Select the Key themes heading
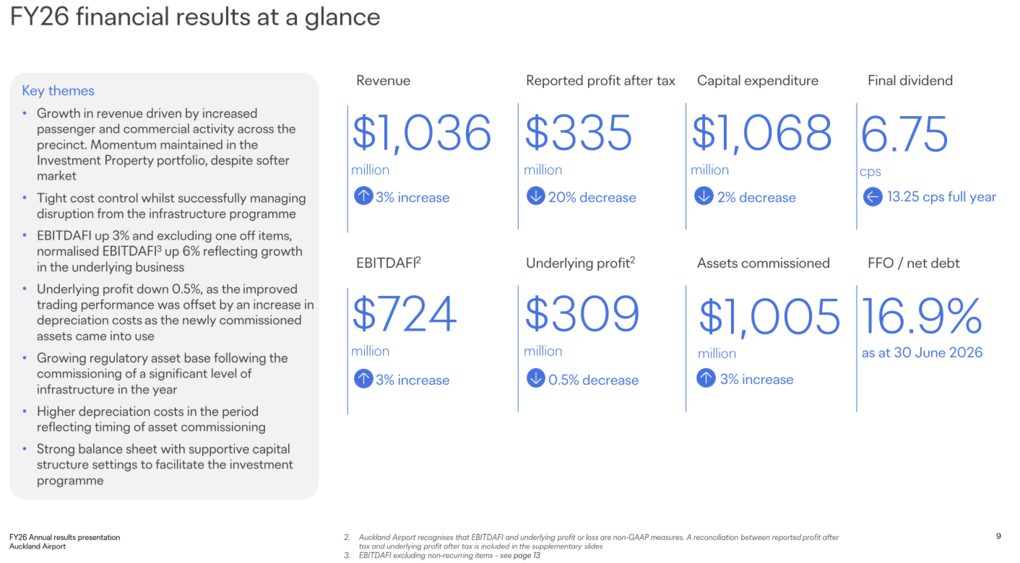The width and height of the screenshot is (1020, 563). point(58,90)
